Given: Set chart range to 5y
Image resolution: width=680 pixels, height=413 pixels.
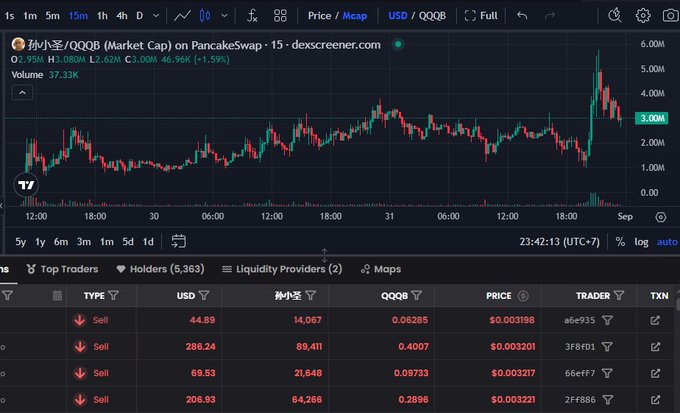Looking at the screenshot, I should pyautogui.click(x=20, y=242).
